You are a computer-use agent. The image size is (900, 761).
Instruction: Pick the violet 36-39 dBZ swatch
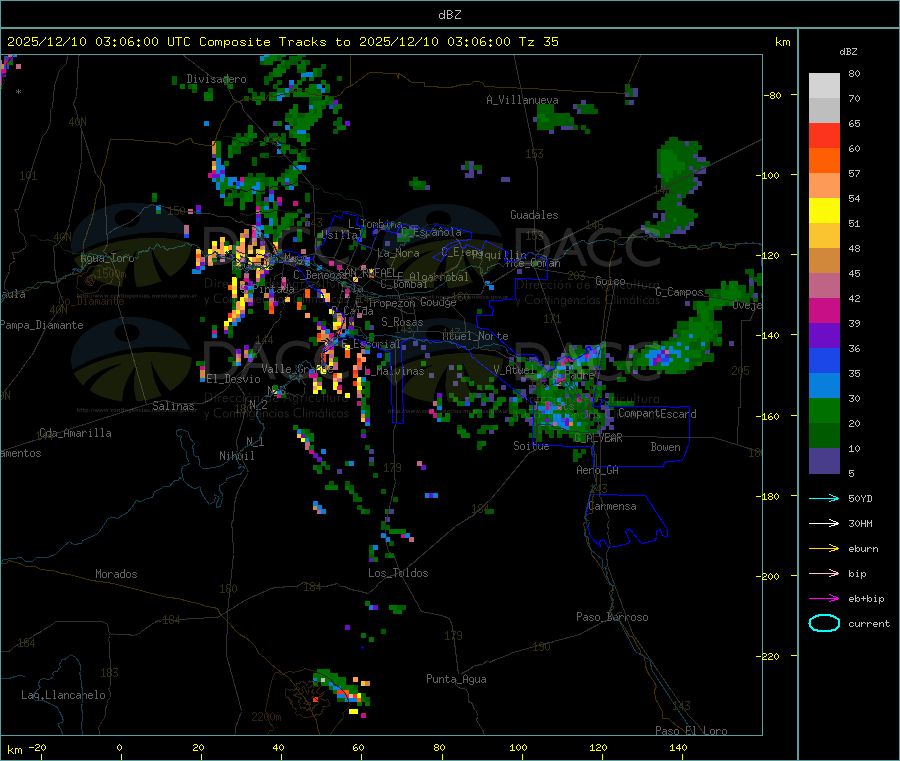(824, 336)
